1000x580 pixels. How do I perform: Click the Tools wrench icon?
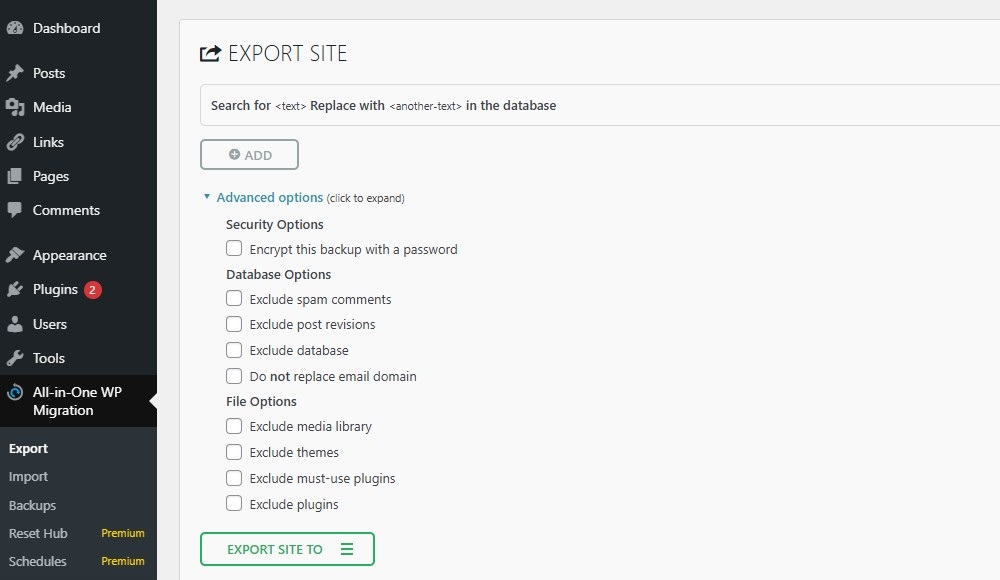pyautogui.click(x=15, y=358)
